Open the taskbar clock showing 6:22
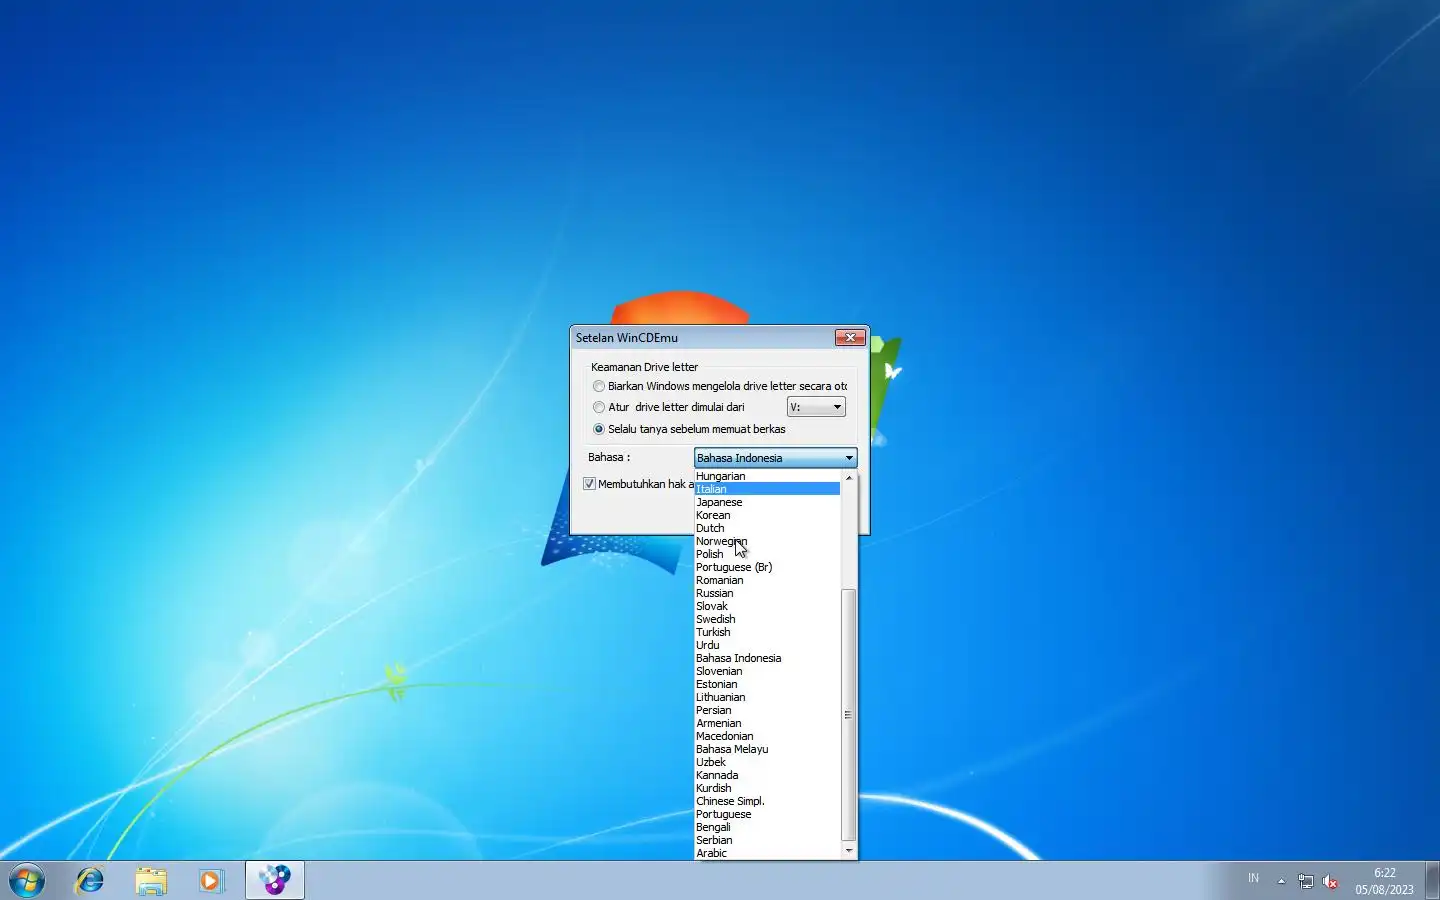 1385,881
